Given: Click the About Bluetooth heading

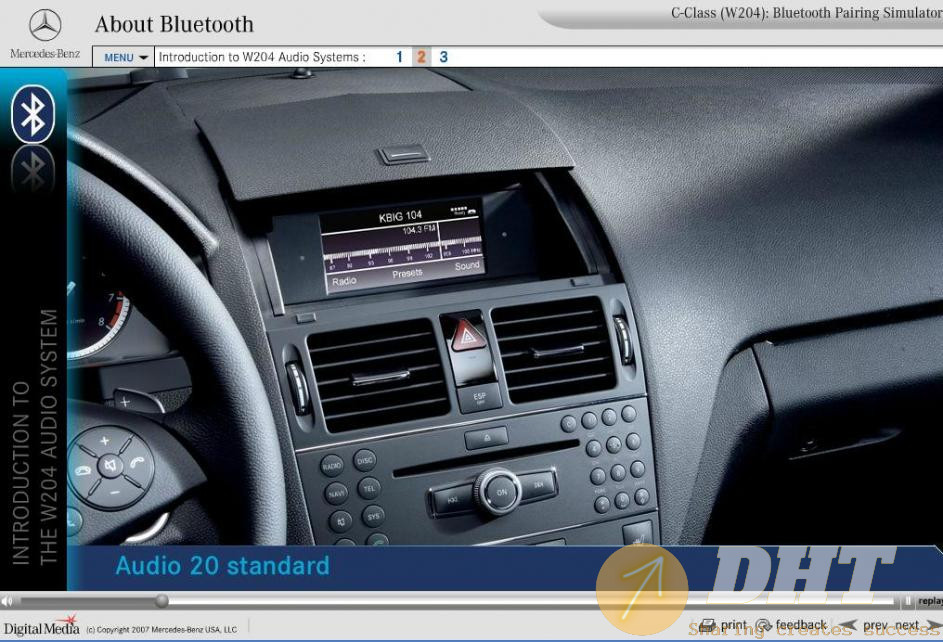Looking at the screenshot, I should (x=174, y=24).
